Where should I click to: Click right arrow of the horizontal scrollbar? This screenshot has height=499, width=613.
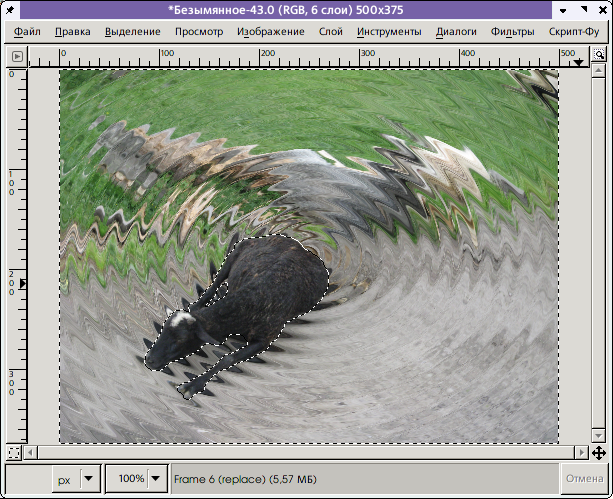(x=581, y=453)
